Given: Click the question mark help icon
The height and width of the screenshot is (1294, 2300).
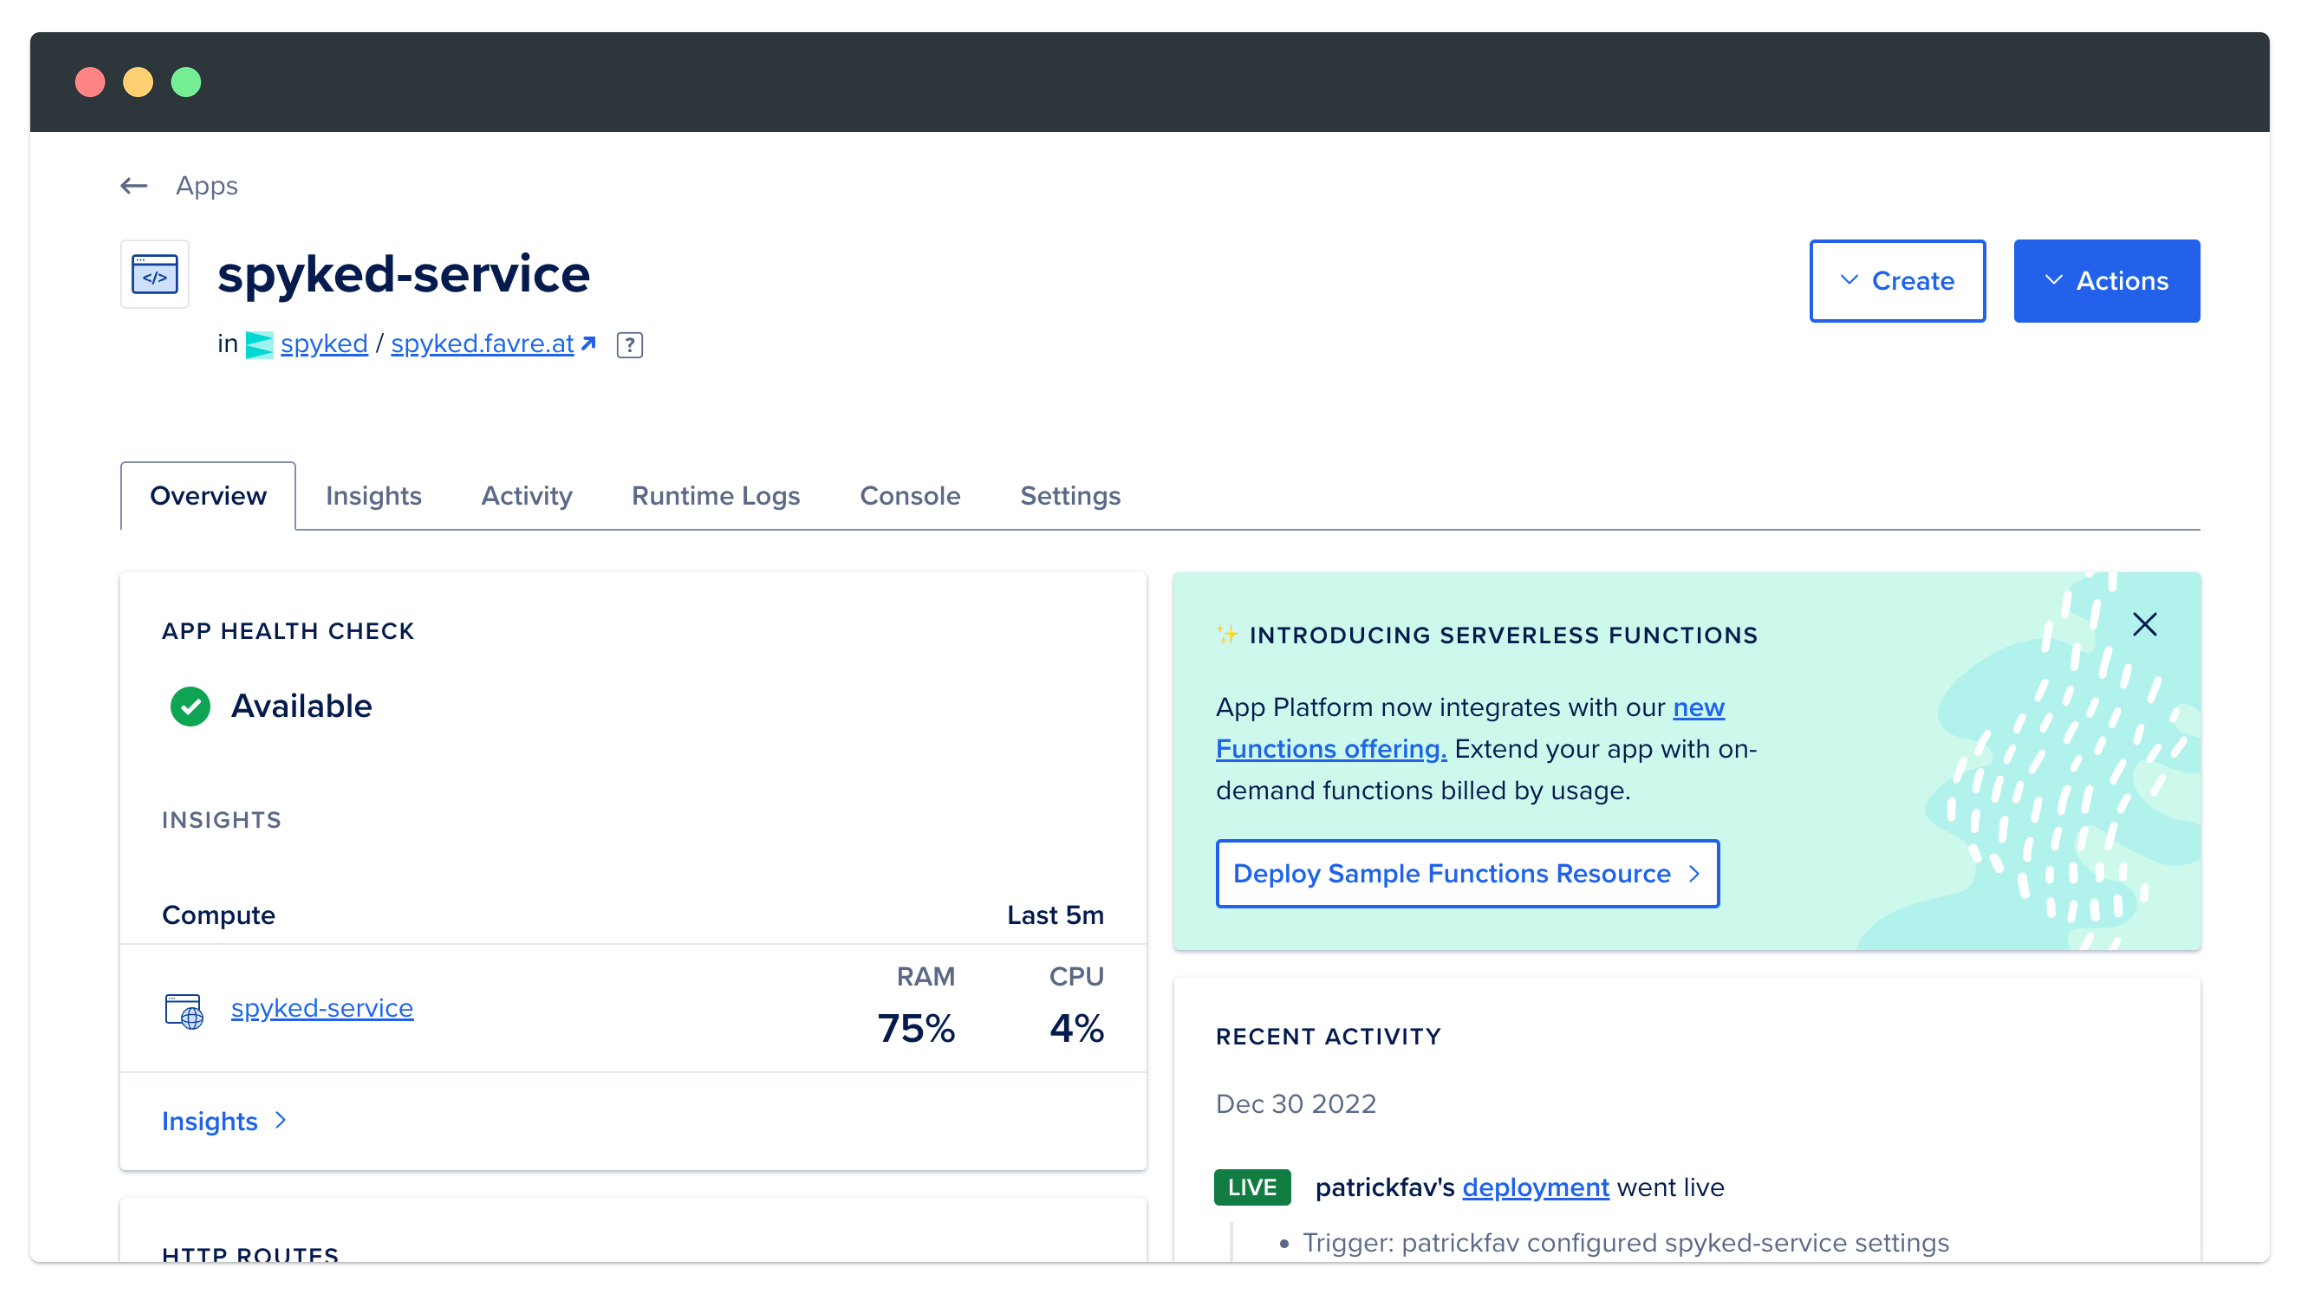Looking at the screenshot, I should [630, 345].
